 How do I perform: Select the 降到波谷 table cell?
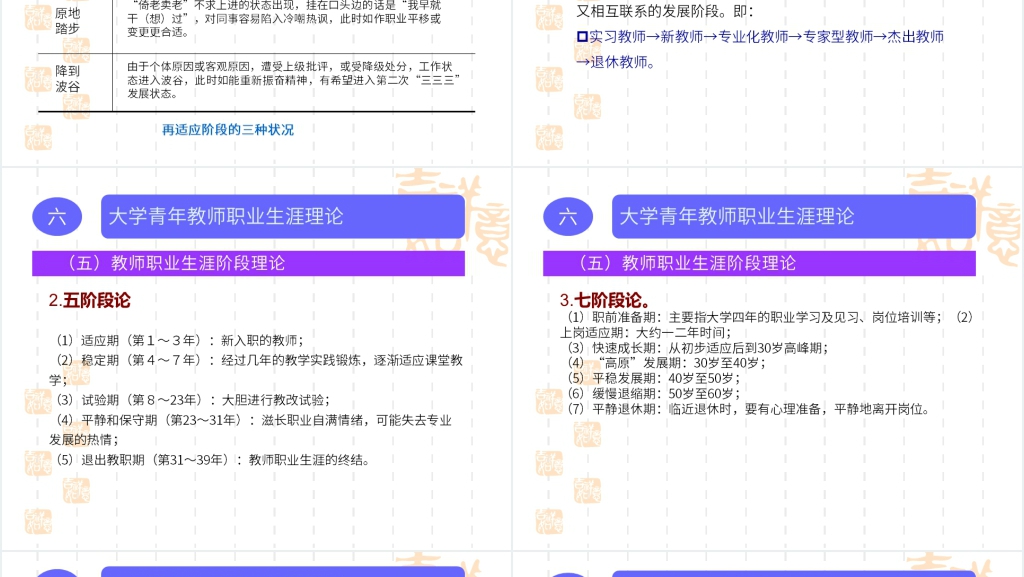(68, 79)
